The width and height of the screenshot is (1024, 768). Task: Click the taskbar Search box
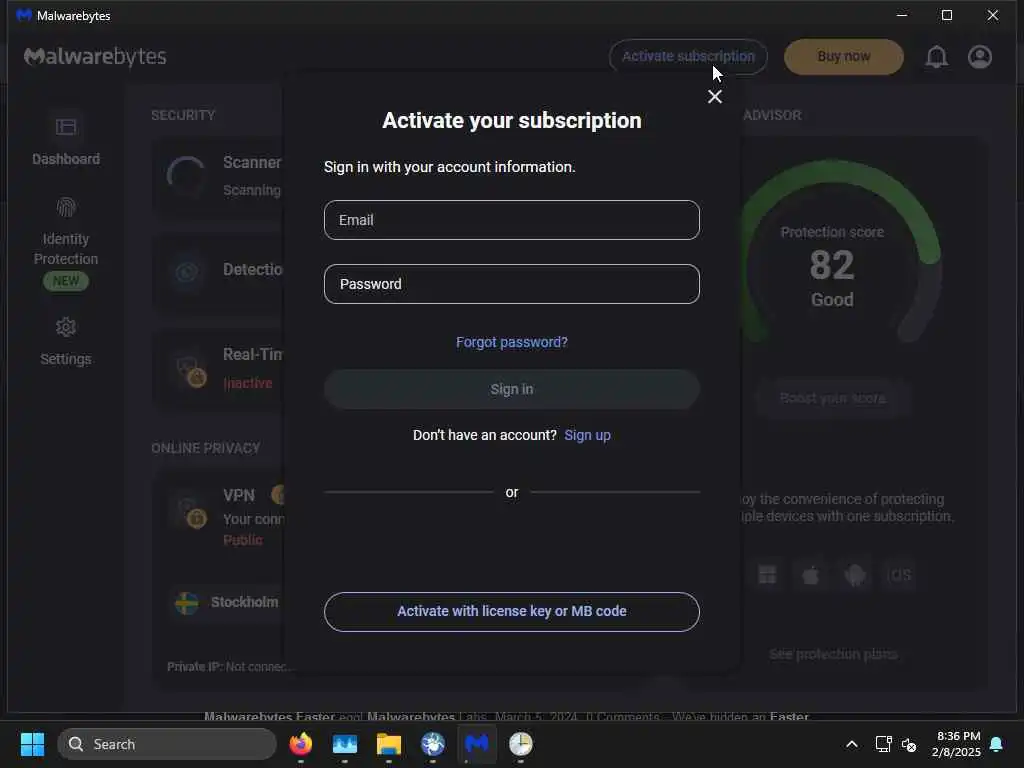pos(167,744)
